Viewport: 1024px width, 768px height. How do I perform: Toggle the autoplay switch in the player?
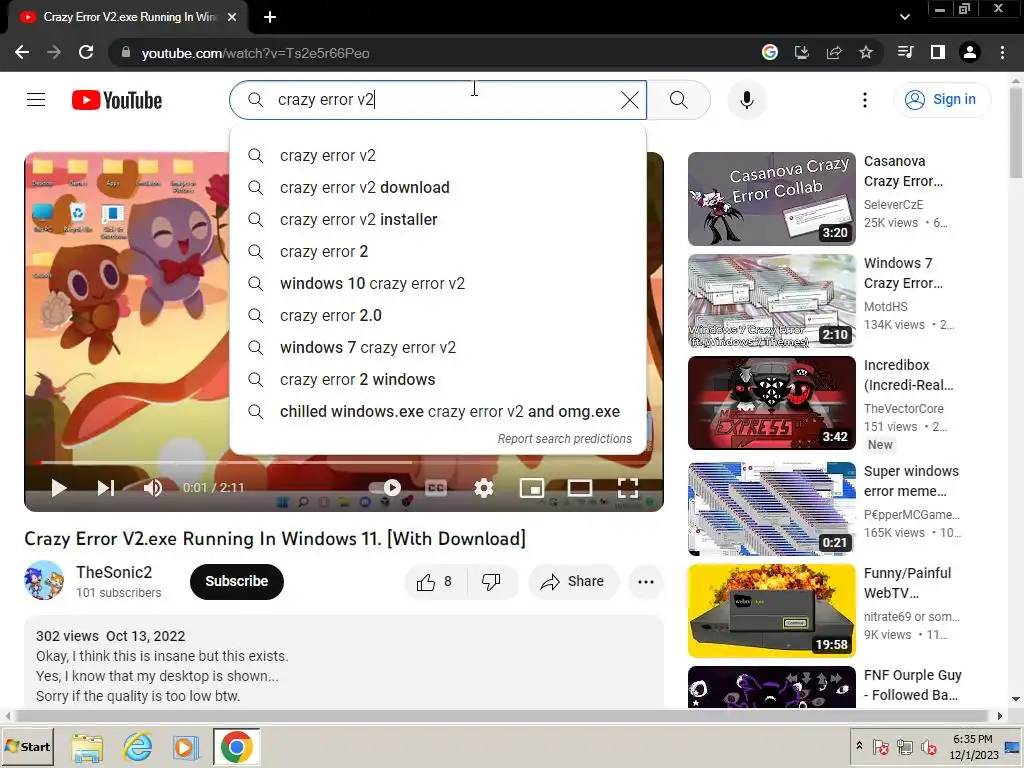click(385, 488)
